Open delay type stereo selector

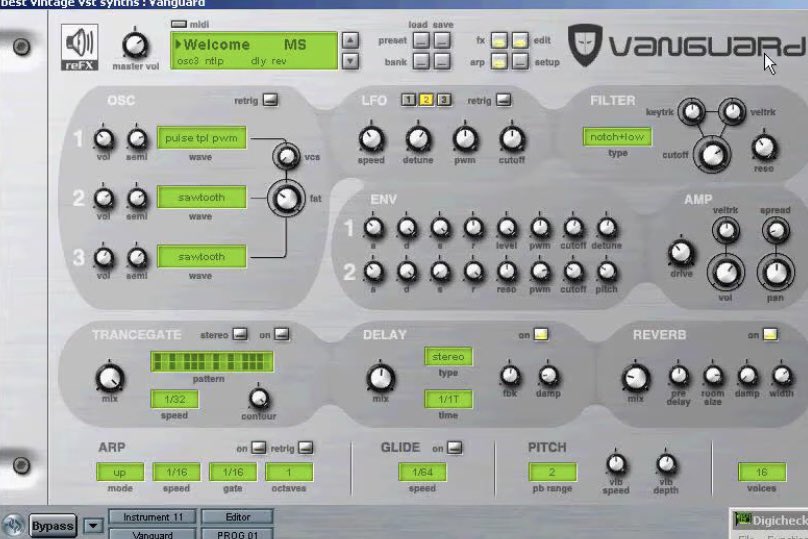pos(448,357)
